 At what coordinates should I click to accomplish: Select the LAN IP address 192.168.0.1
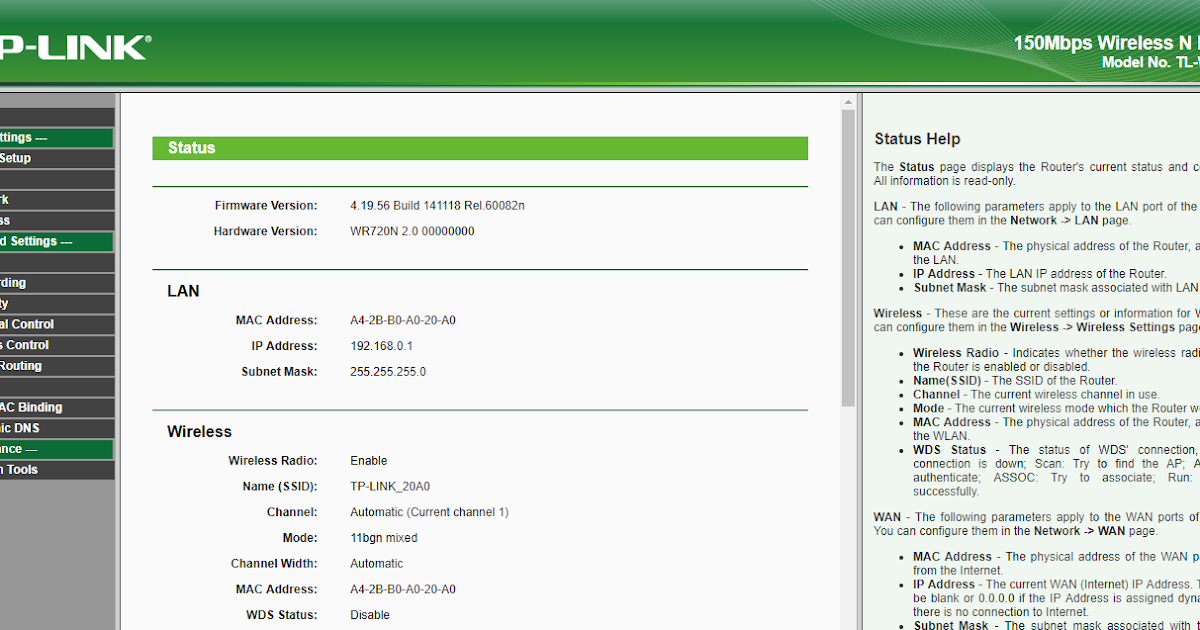click(381, 346)
